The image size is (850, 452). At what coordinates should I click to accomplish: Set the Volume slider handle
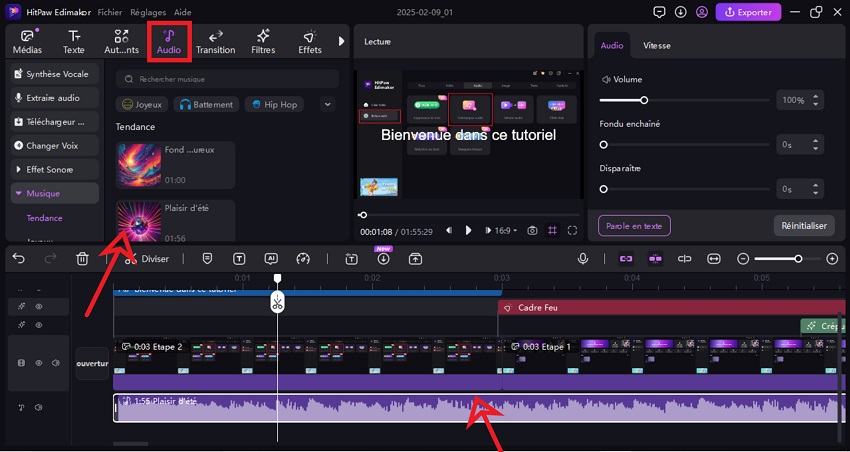tap(644, 100)
